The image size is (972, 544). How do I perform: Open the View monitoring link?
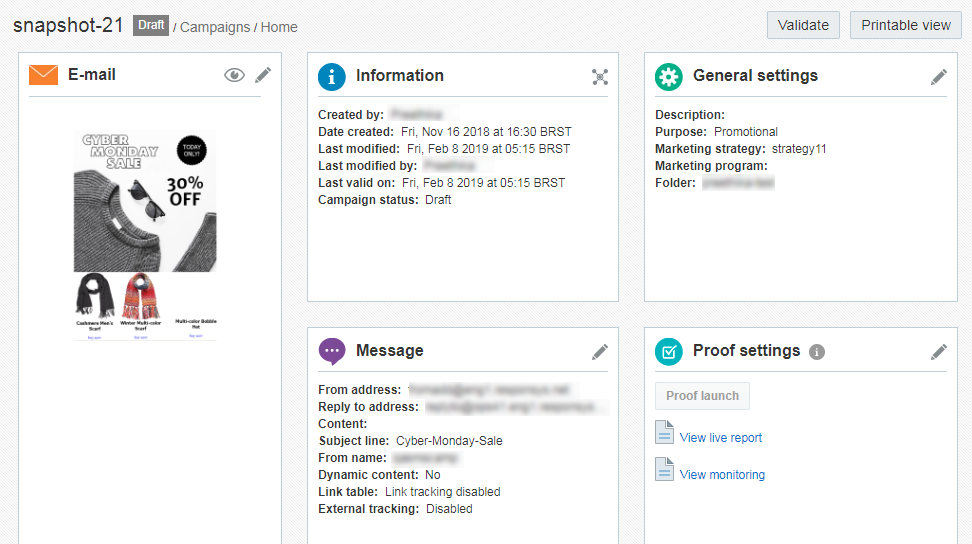point(722,475)
